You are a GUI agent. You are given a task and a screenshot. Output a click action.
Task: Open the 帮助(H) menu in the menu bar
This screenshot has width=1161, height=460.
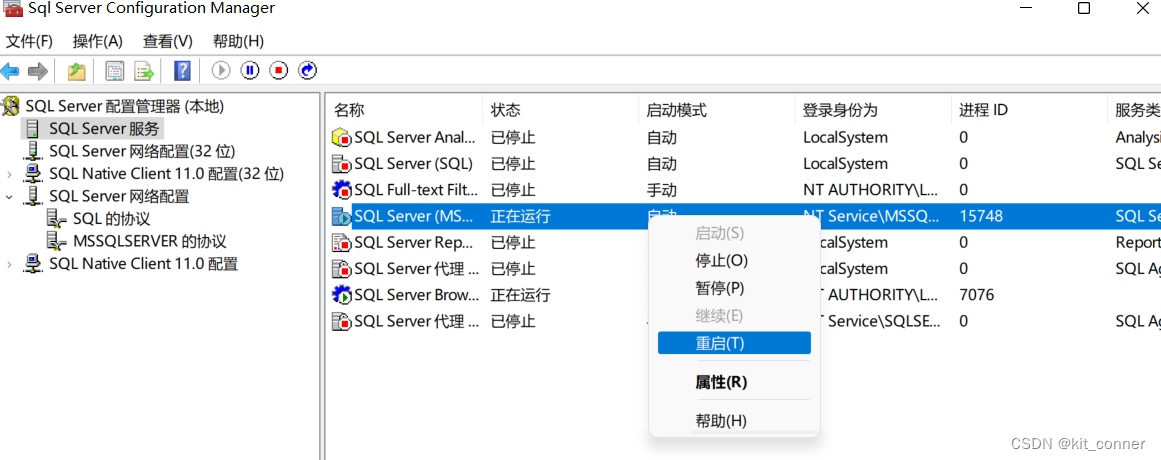click(x=238, y=41)
